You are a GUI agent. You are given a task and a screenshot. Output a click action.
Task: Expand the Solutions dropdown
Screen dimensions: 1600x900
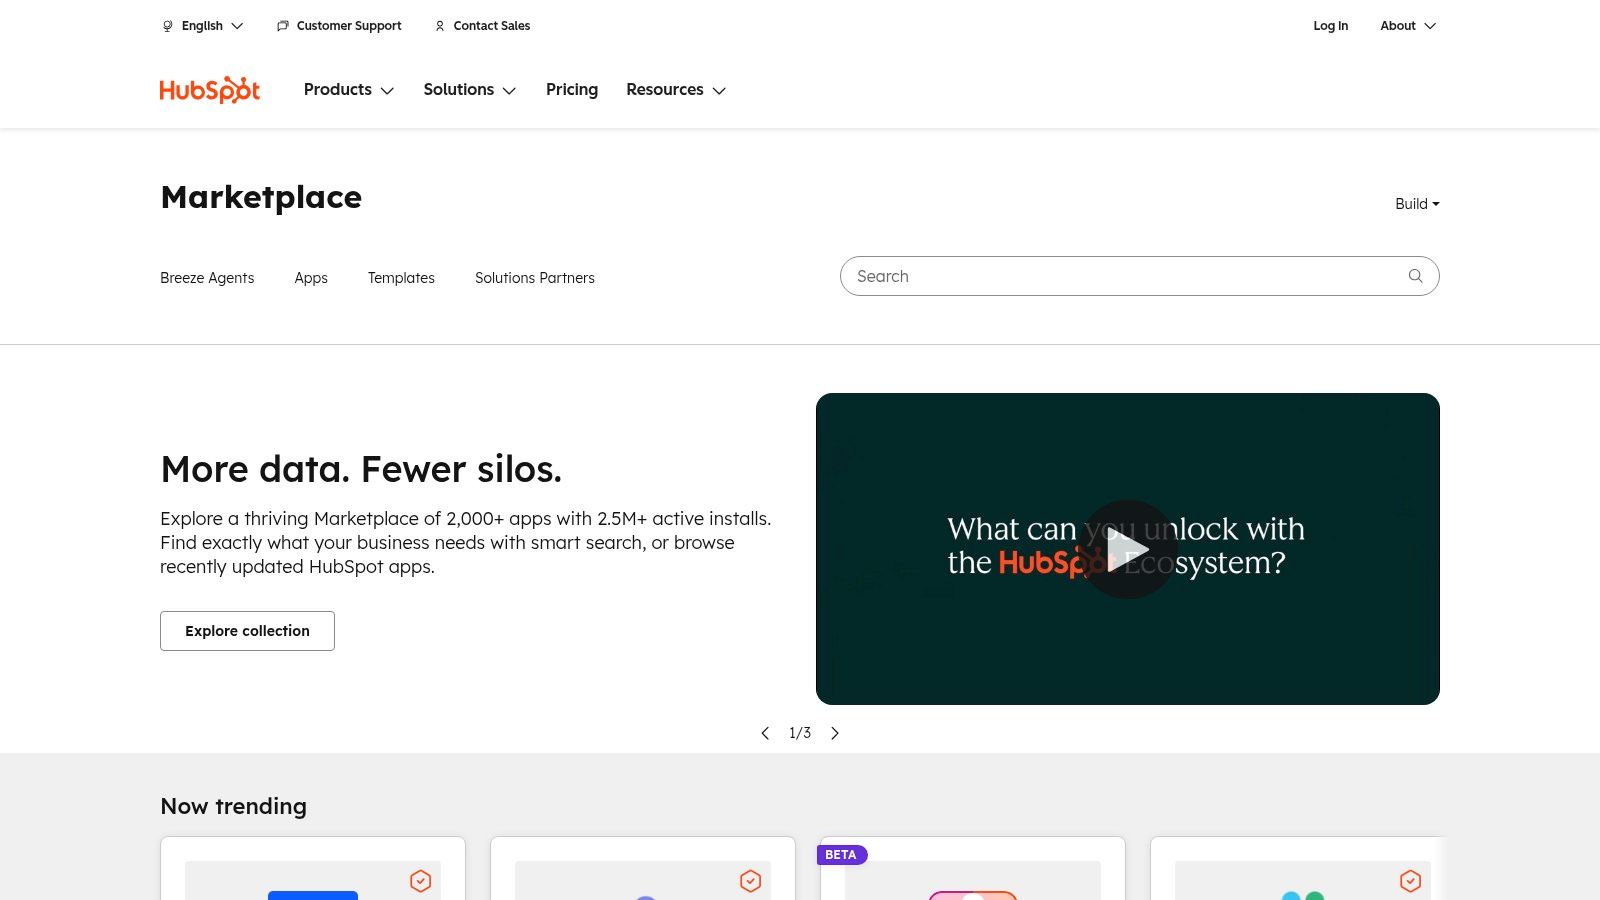click(x=469, y=89)
